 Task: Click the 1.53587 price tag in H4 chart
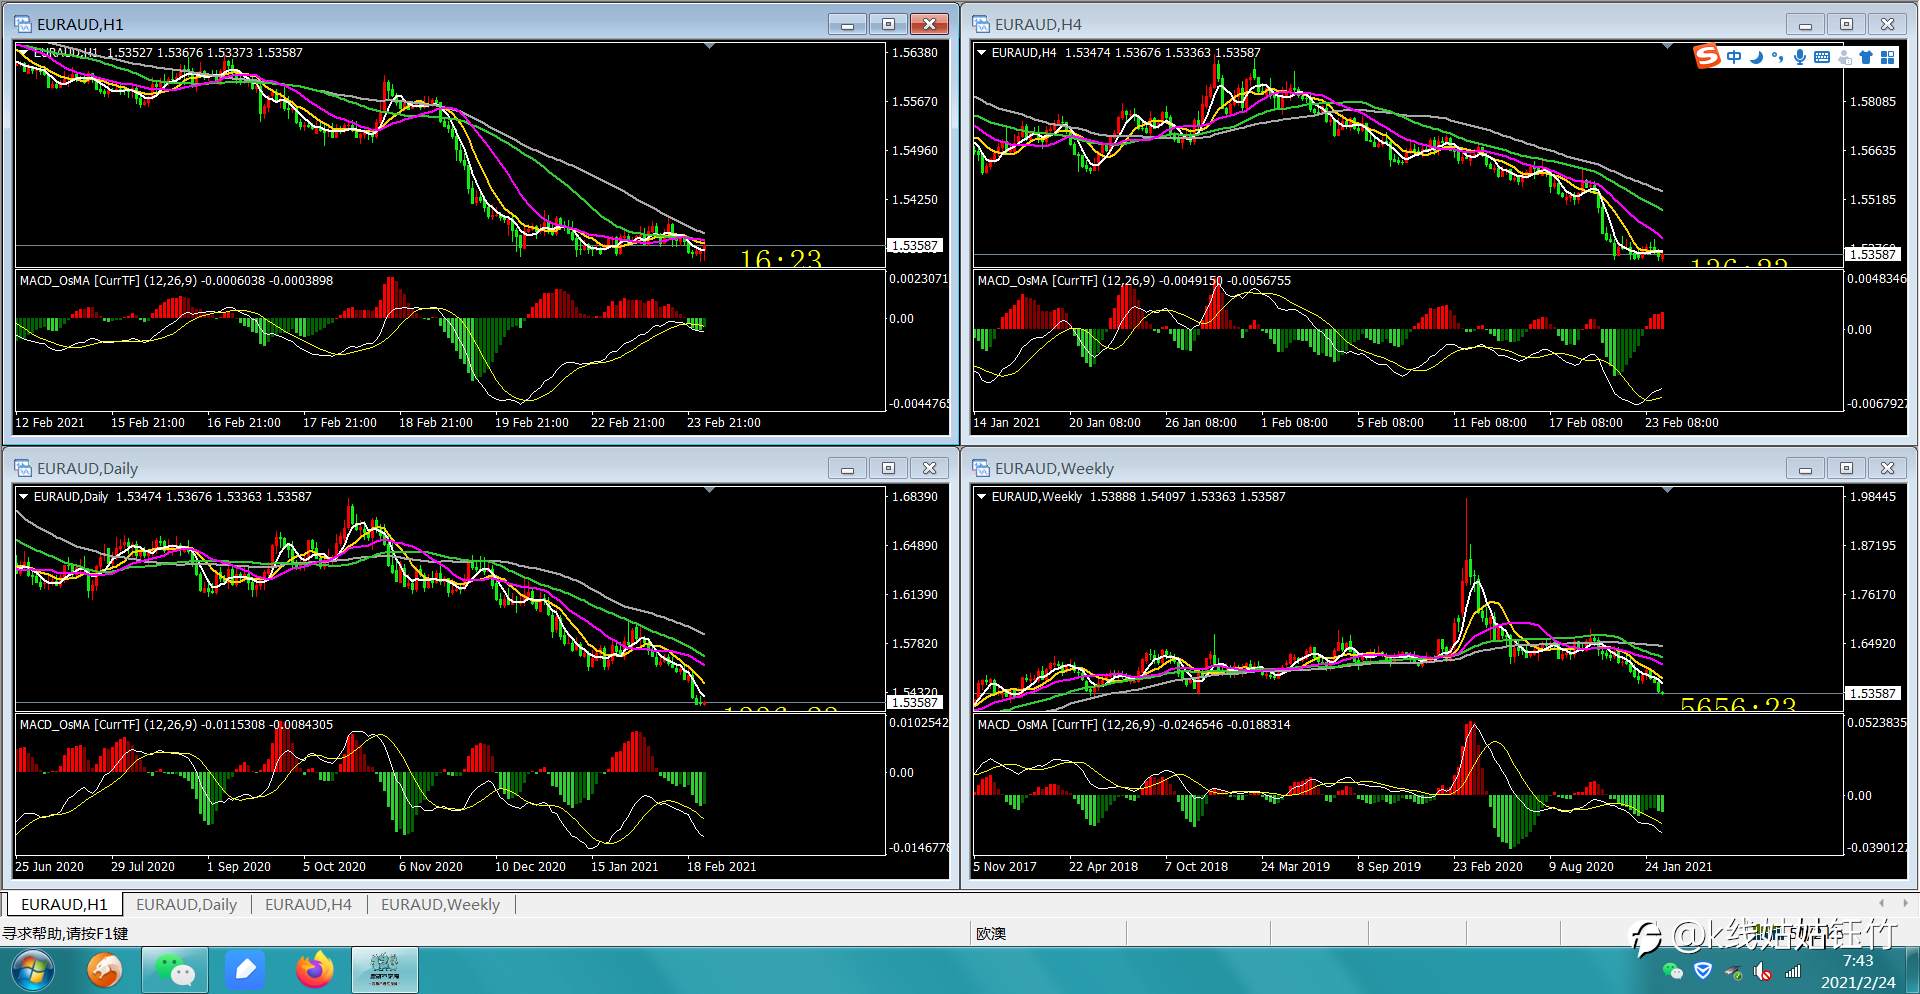1873,254
